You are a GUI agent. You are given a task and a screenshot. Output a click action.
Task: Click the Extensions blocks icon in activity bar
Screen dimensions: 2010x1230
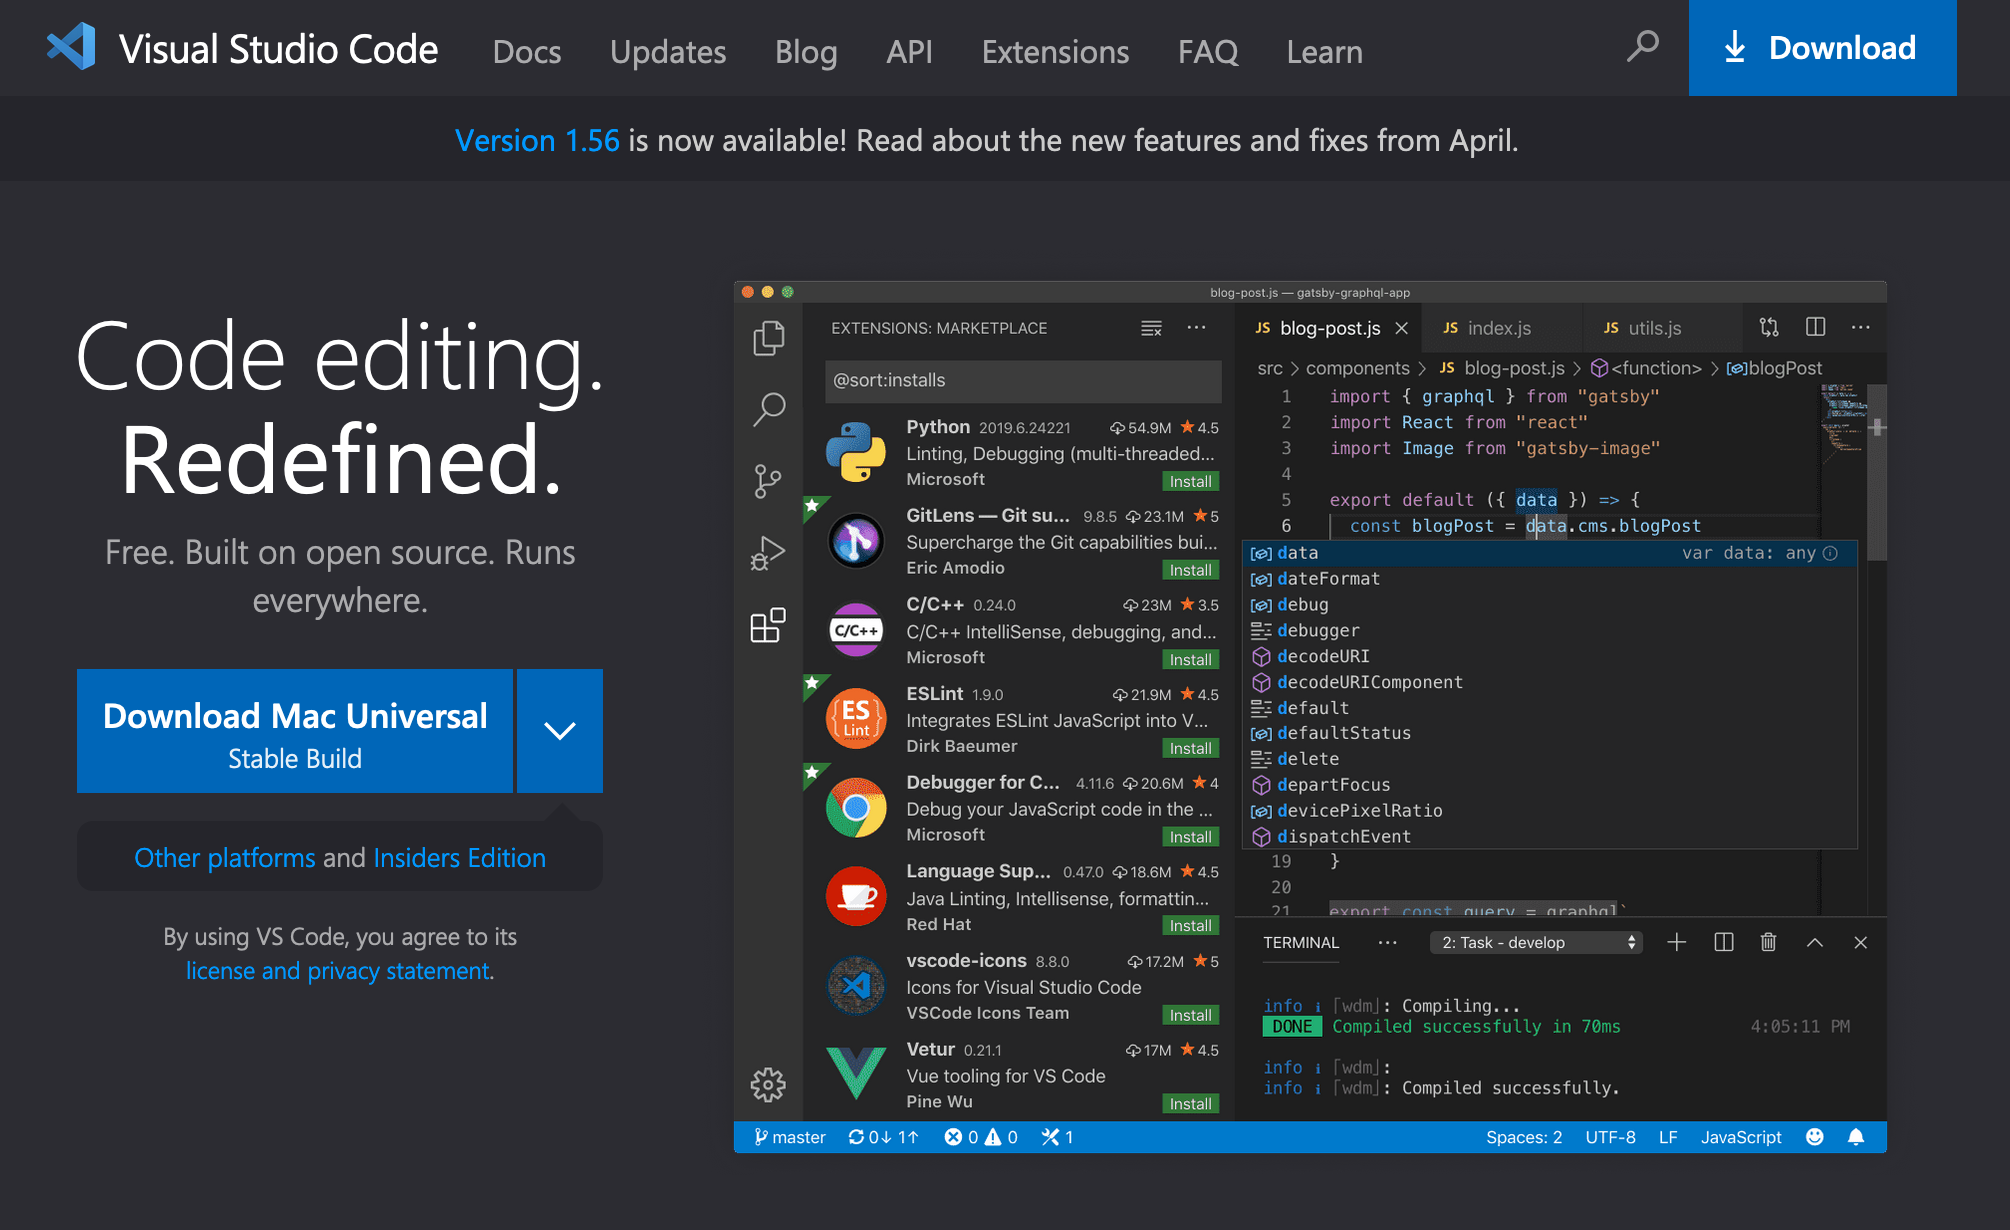point(768,626)
